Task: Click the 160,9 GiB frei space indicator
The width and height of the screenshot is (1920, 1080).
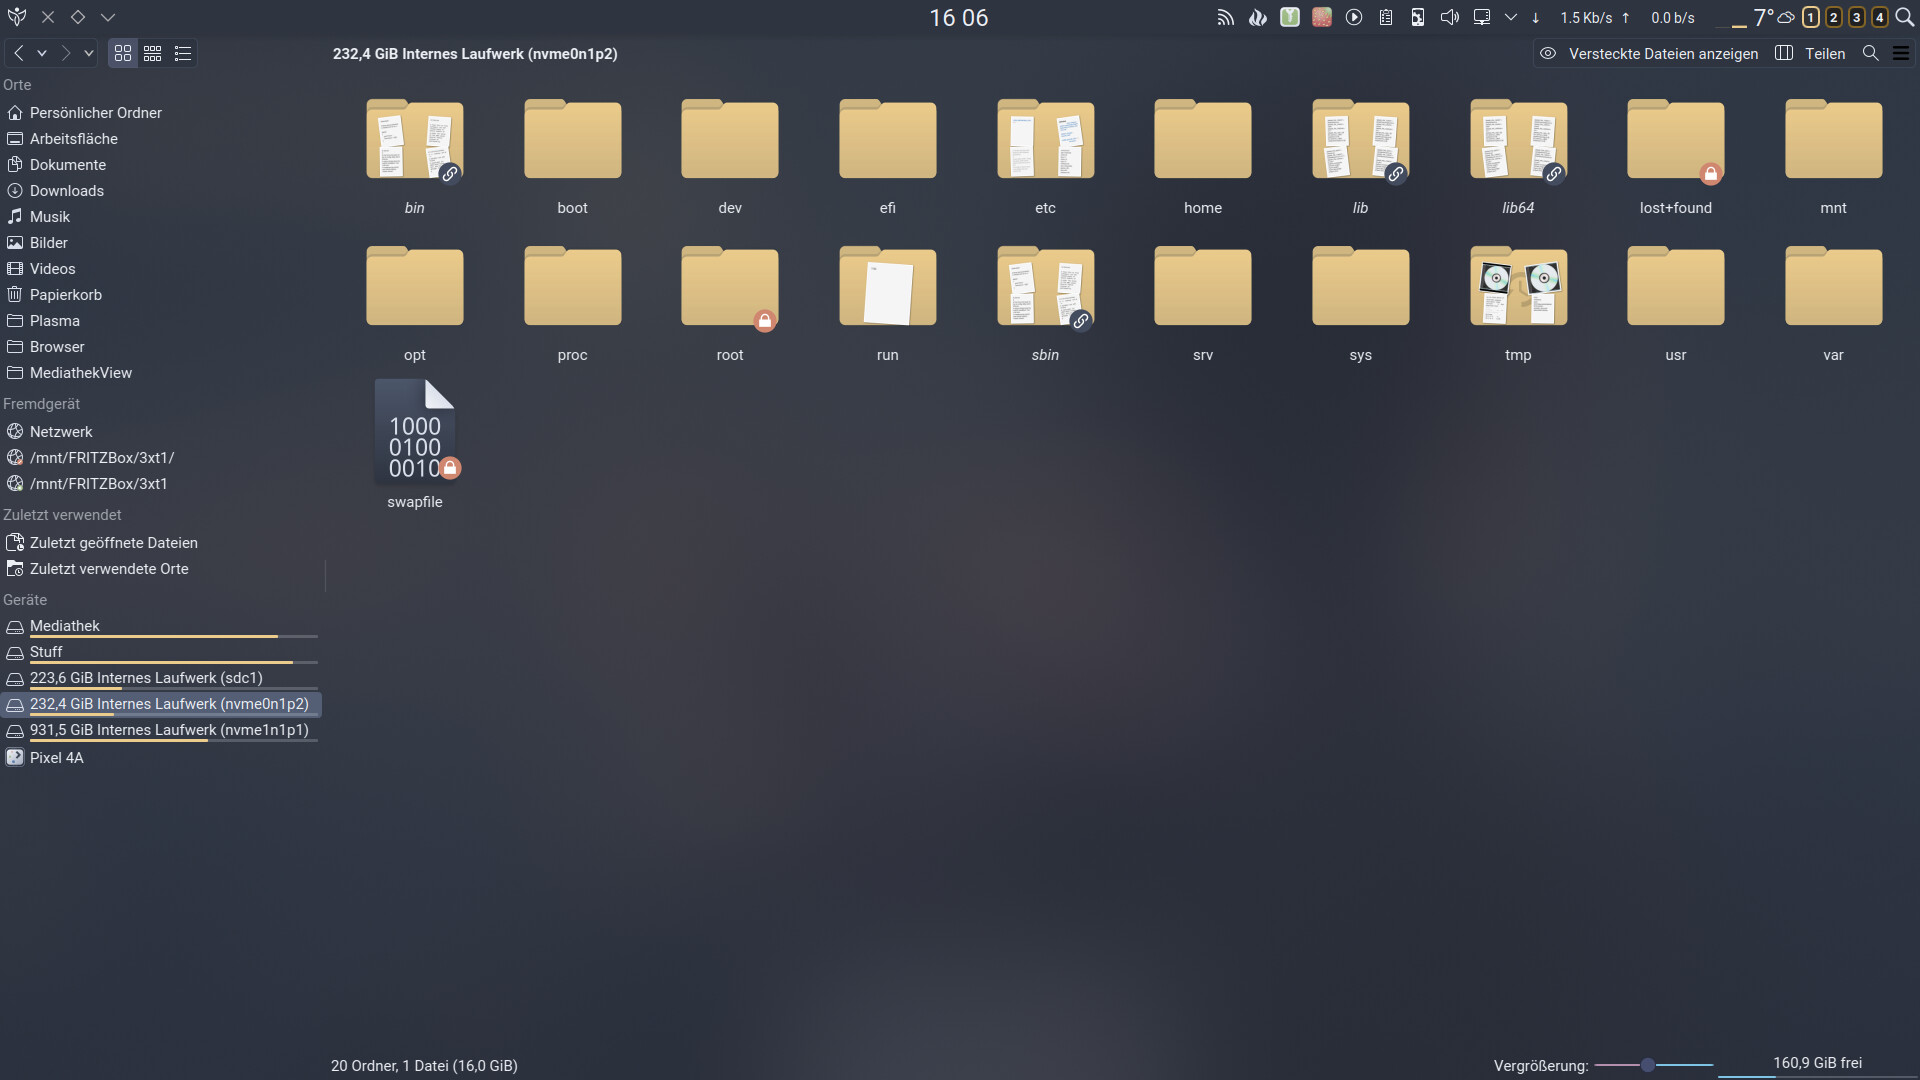Action: [x=1817, y=1064]
